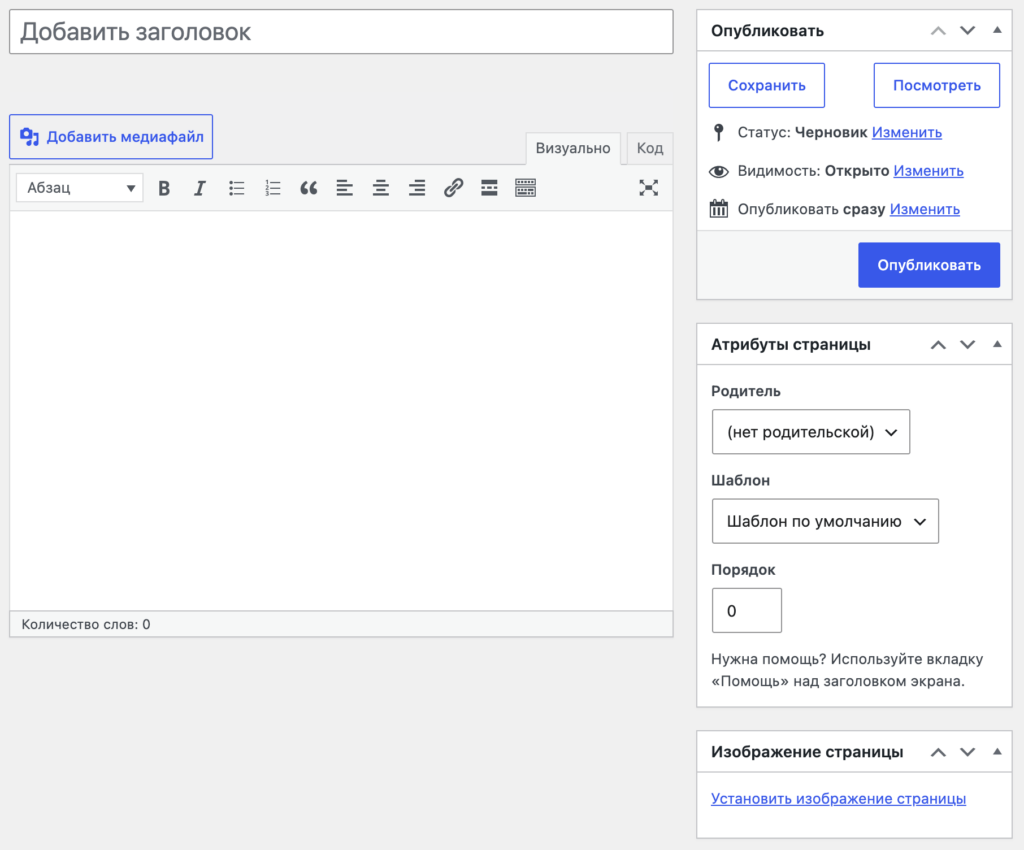Click the Атрибуты страницы panel heading
Image resolution: width=1024 pixels, height=850 pixels.
790,345
